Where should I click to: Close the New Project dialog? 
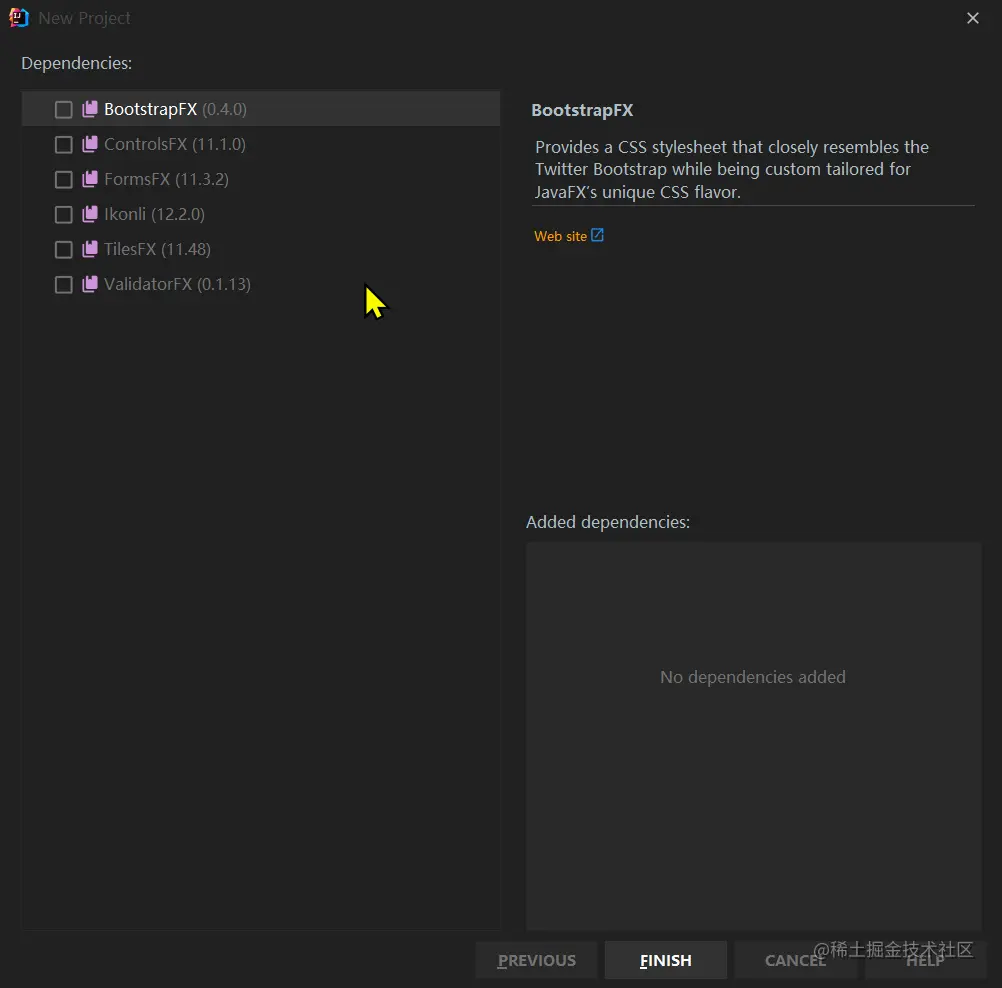pos(973,18)
